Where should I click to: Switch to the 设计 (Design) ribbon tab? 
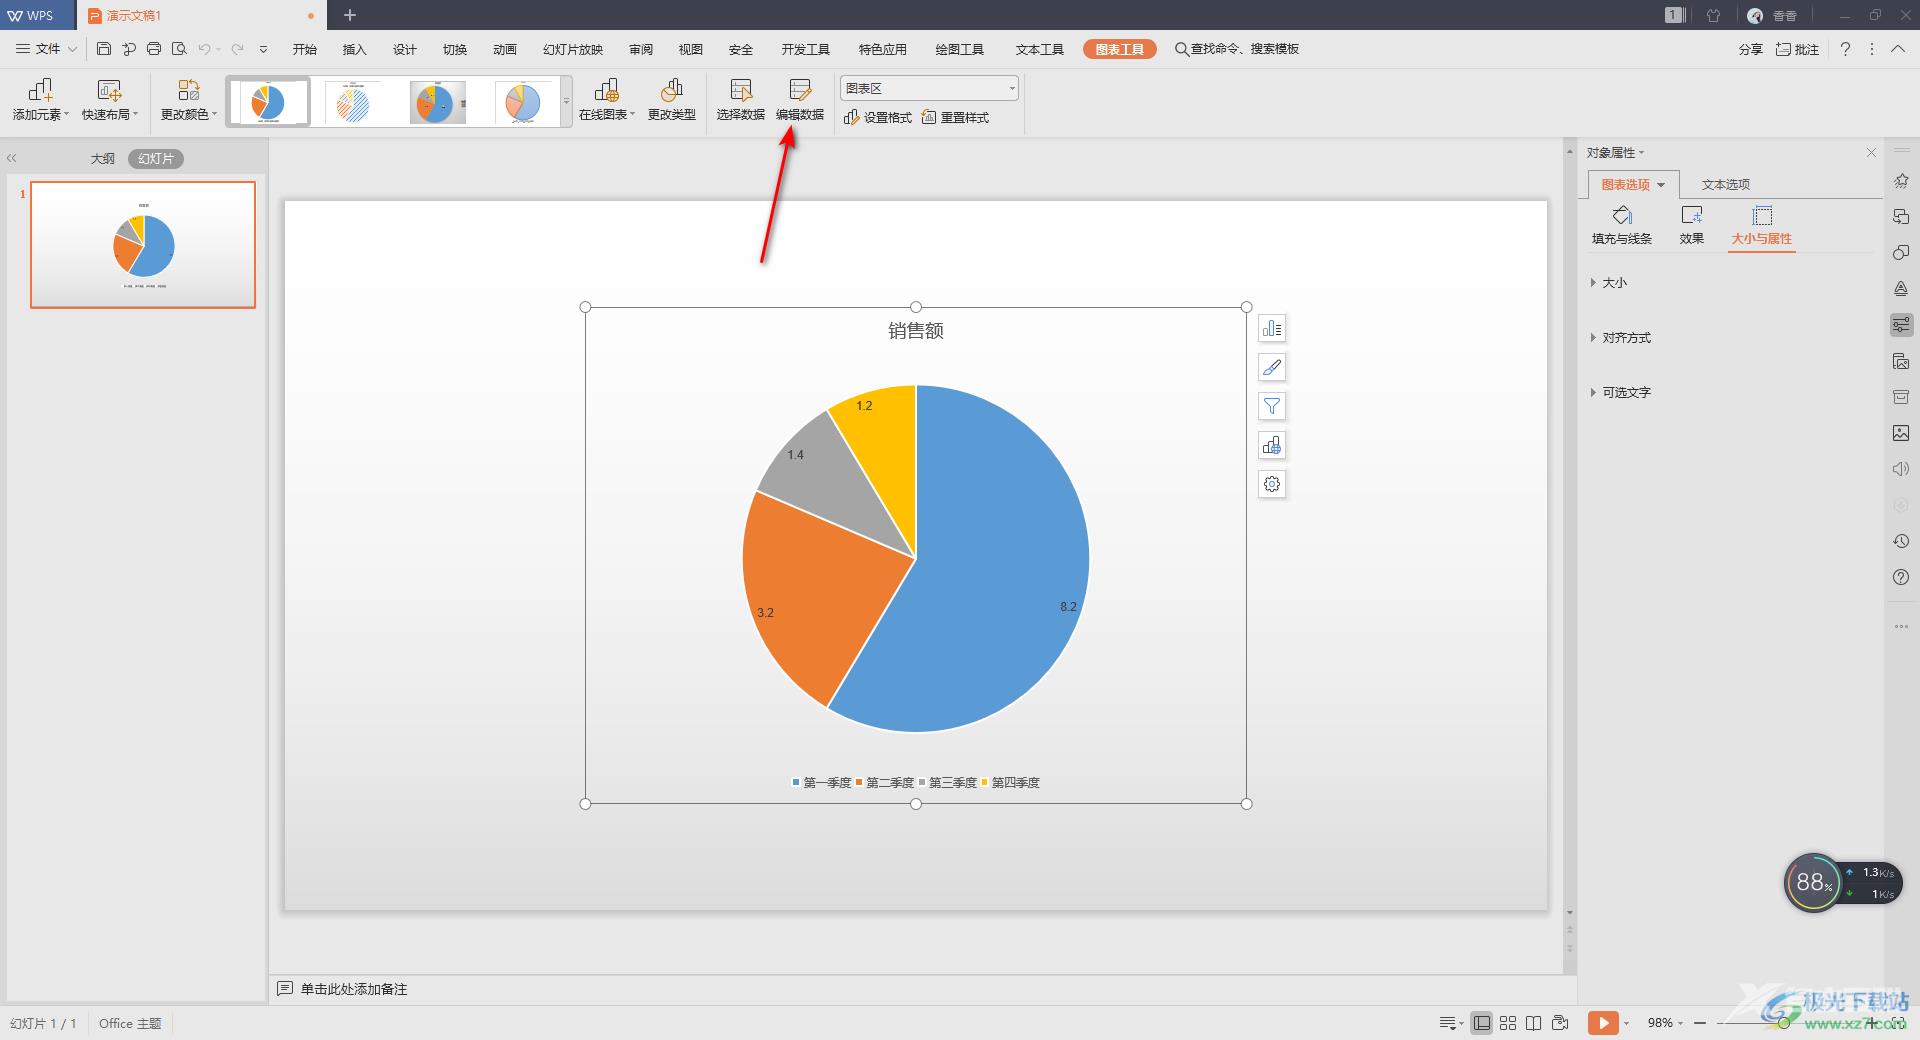tap(405, 49)
